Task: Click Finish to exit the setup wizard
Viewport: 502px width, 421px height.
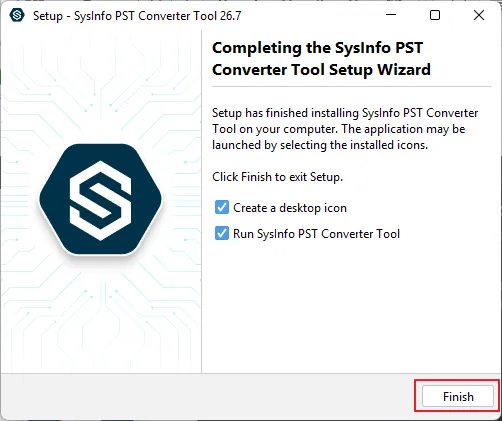Action: [458, 396]
